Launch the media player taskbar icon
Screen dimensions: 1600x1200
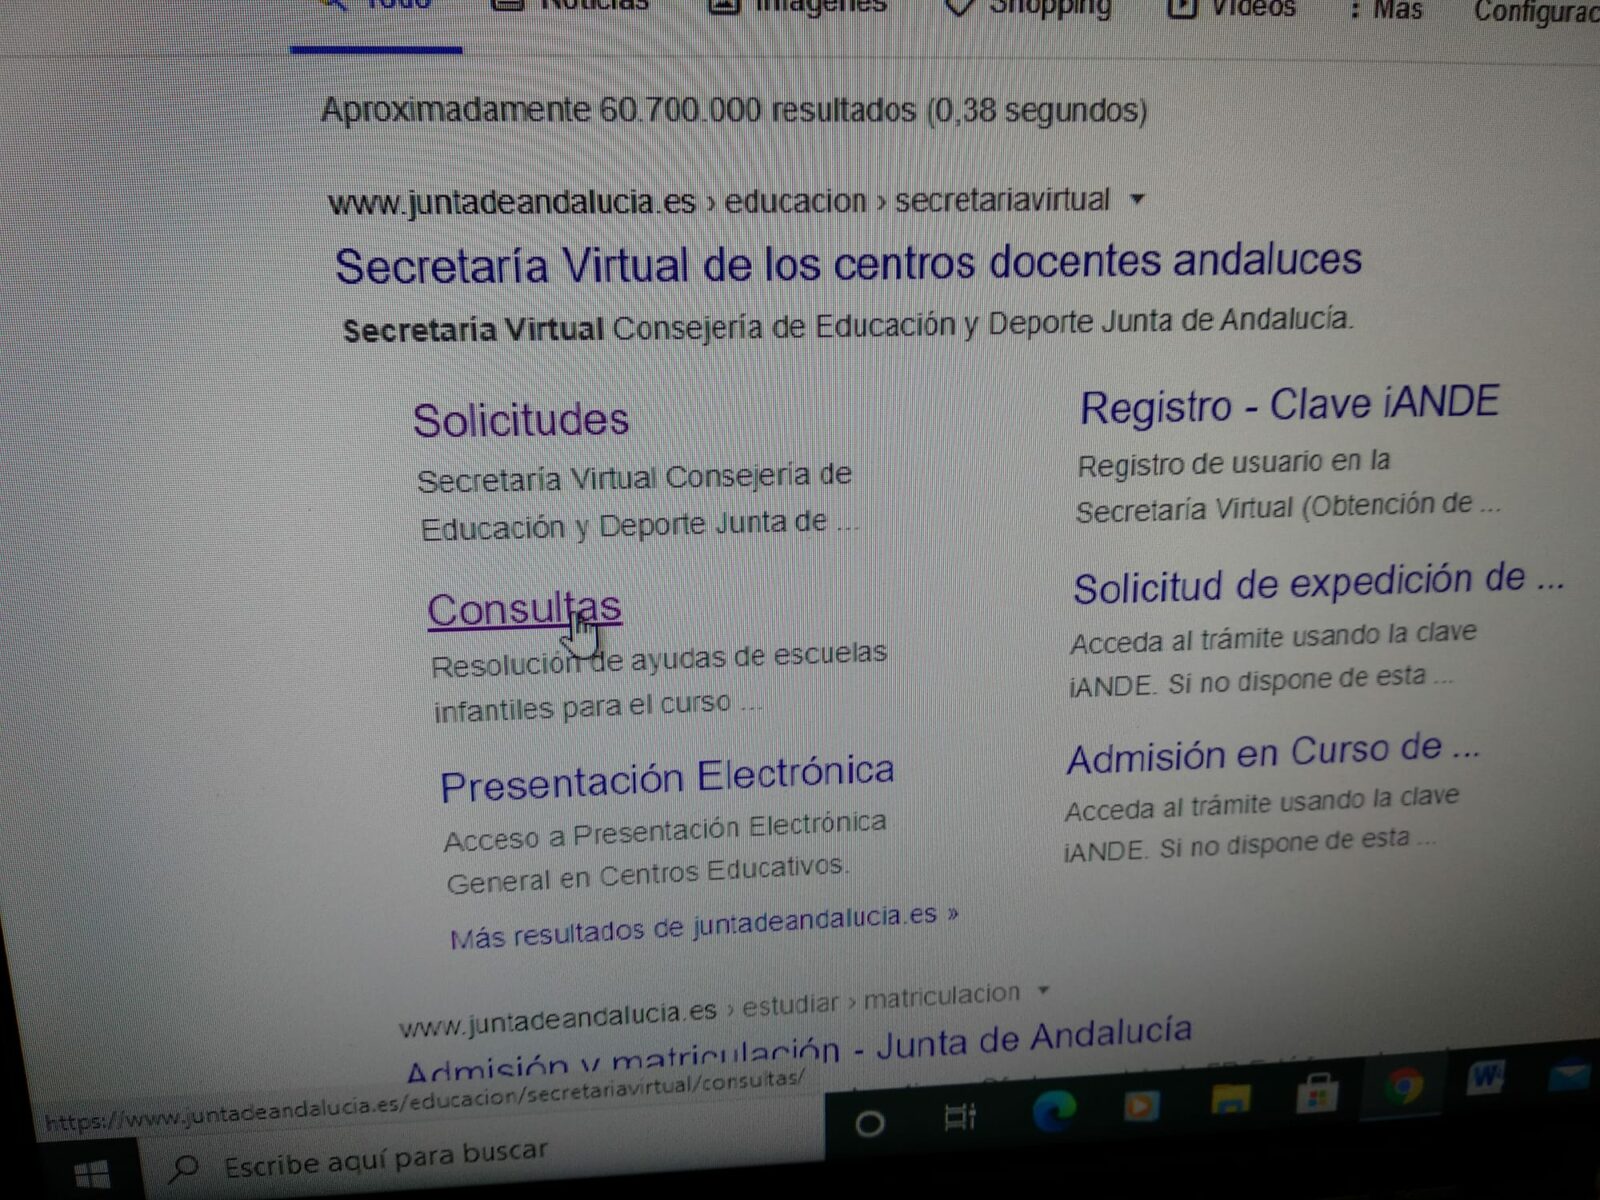click(x=1140, y=1107)
